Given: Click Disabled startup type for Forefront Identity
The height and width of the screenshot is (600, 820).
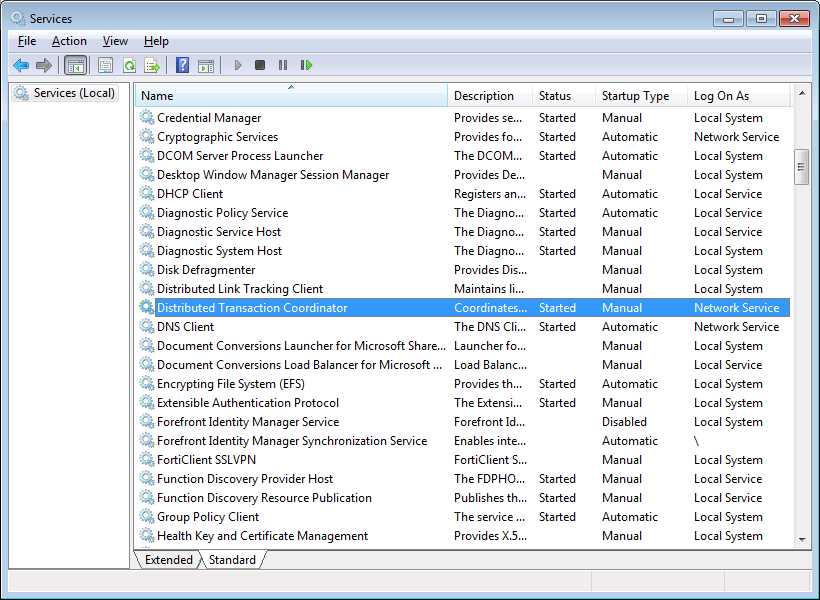Looking at the screenshot, I should coord(624,422).
